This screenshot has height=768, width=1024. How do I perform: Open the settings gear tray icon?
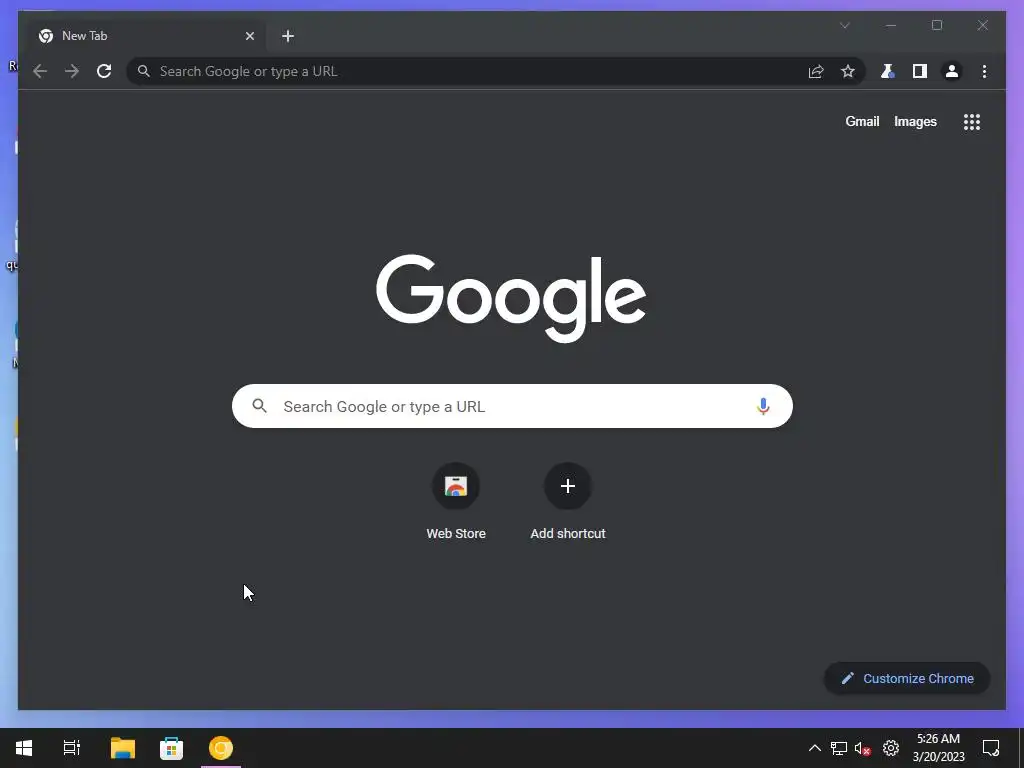click(x=891, y=748)
